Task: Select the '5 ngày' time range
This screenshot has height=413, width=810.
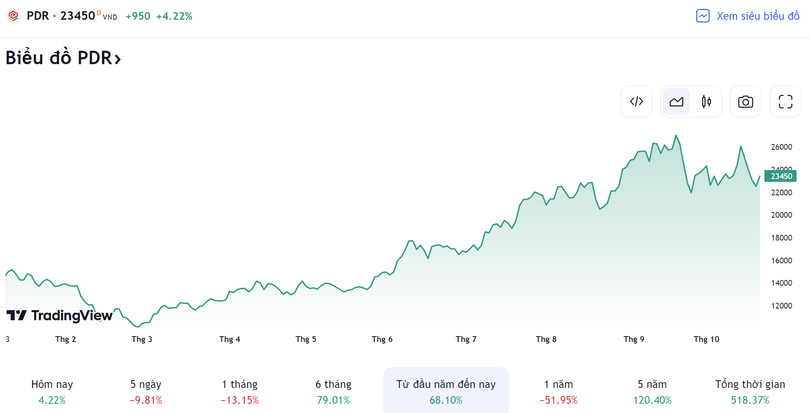Action: point(146,391)
